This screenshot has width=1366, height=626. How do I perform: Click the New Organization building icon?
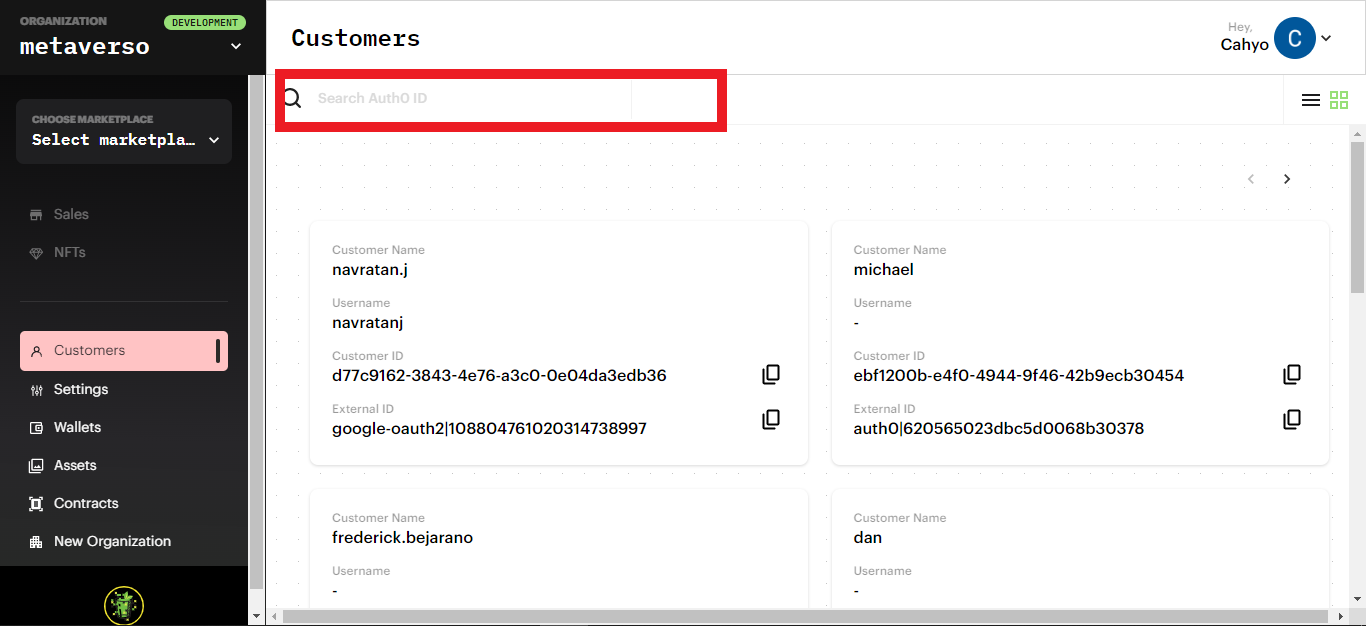36,542
